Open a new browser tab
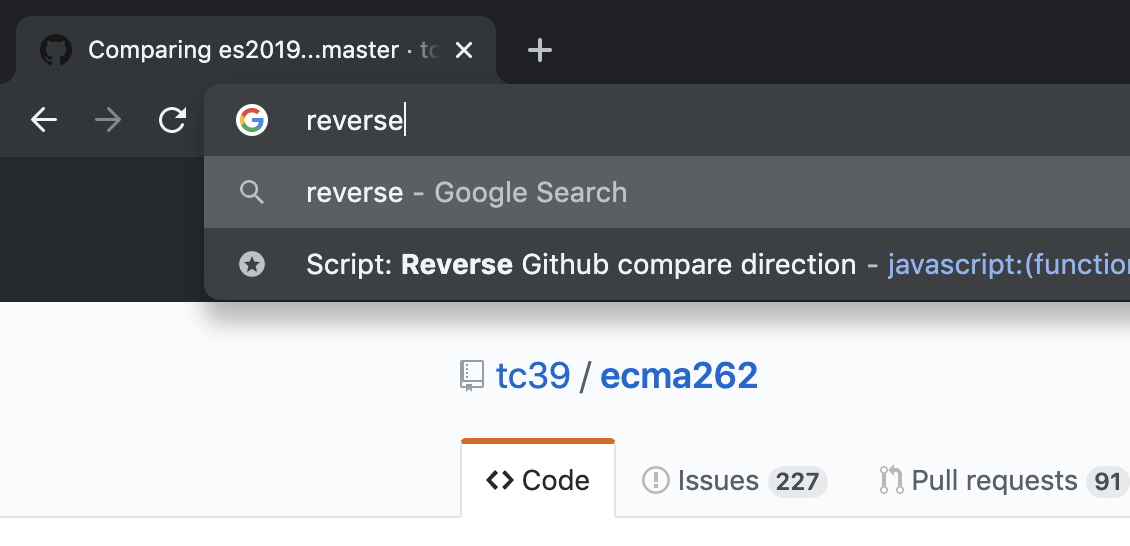1130x546 pixels. point(540,50)
